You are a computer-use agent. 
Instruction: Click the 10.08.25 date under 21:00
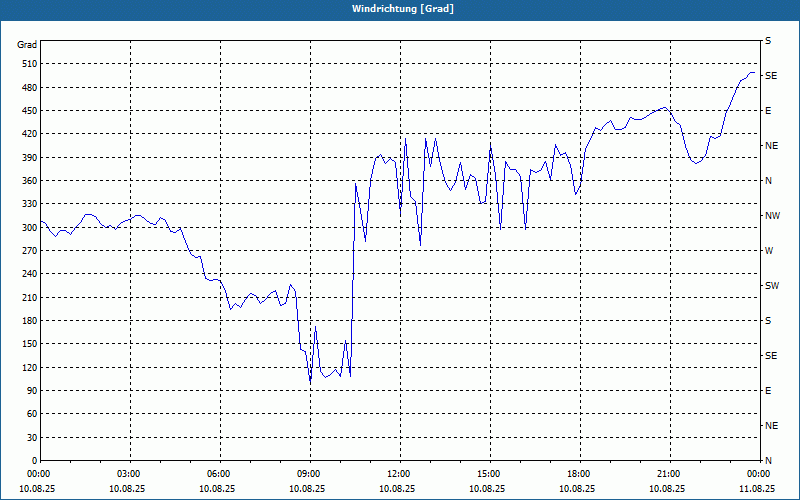pyautogui.click(x=667, y=489)
